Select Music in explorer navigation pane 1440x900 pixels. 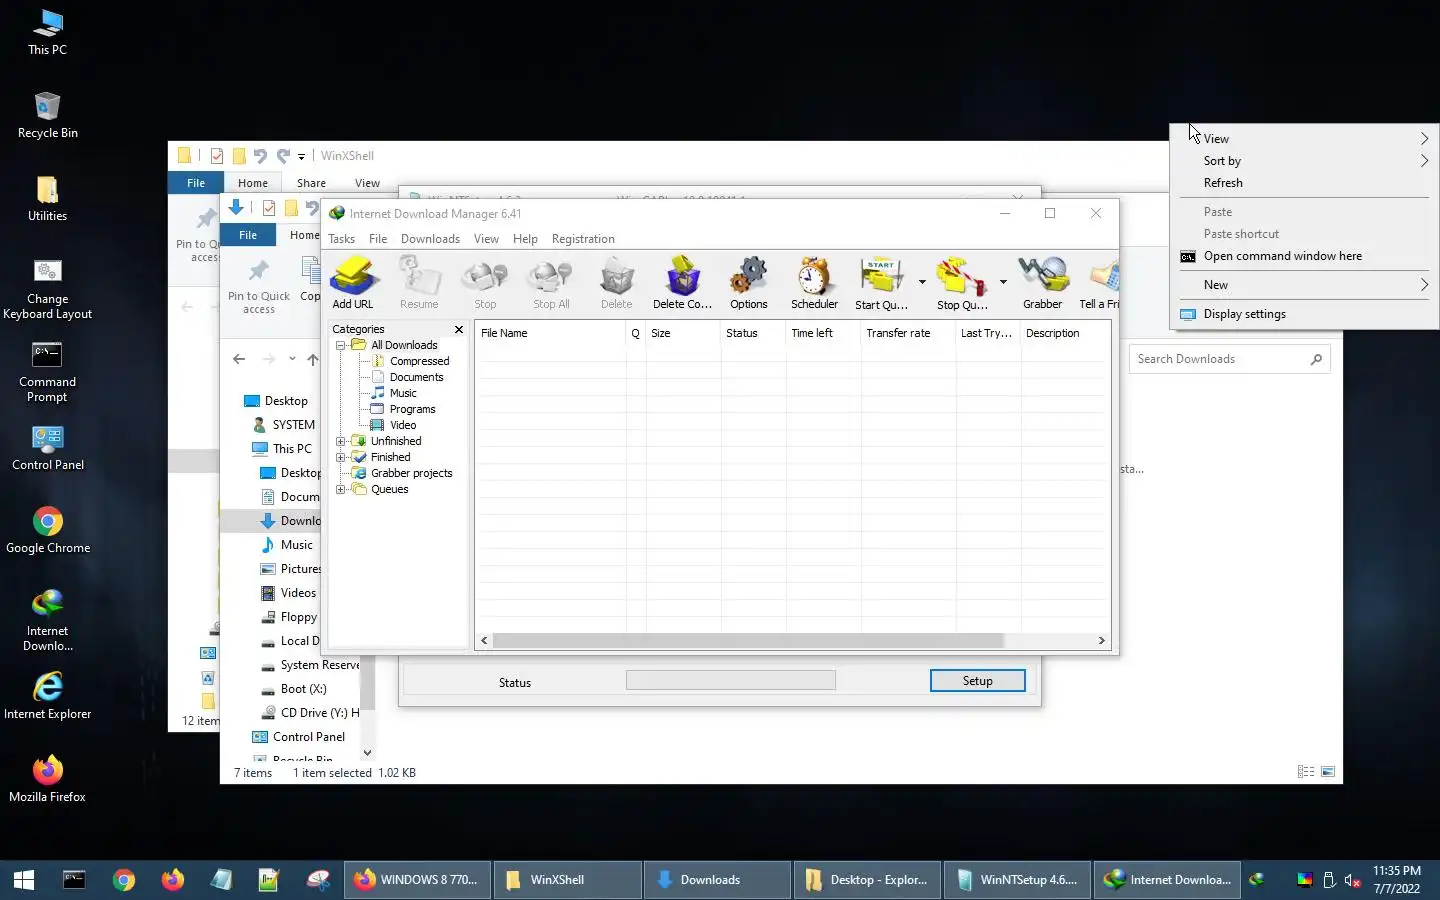click(296, 545)
